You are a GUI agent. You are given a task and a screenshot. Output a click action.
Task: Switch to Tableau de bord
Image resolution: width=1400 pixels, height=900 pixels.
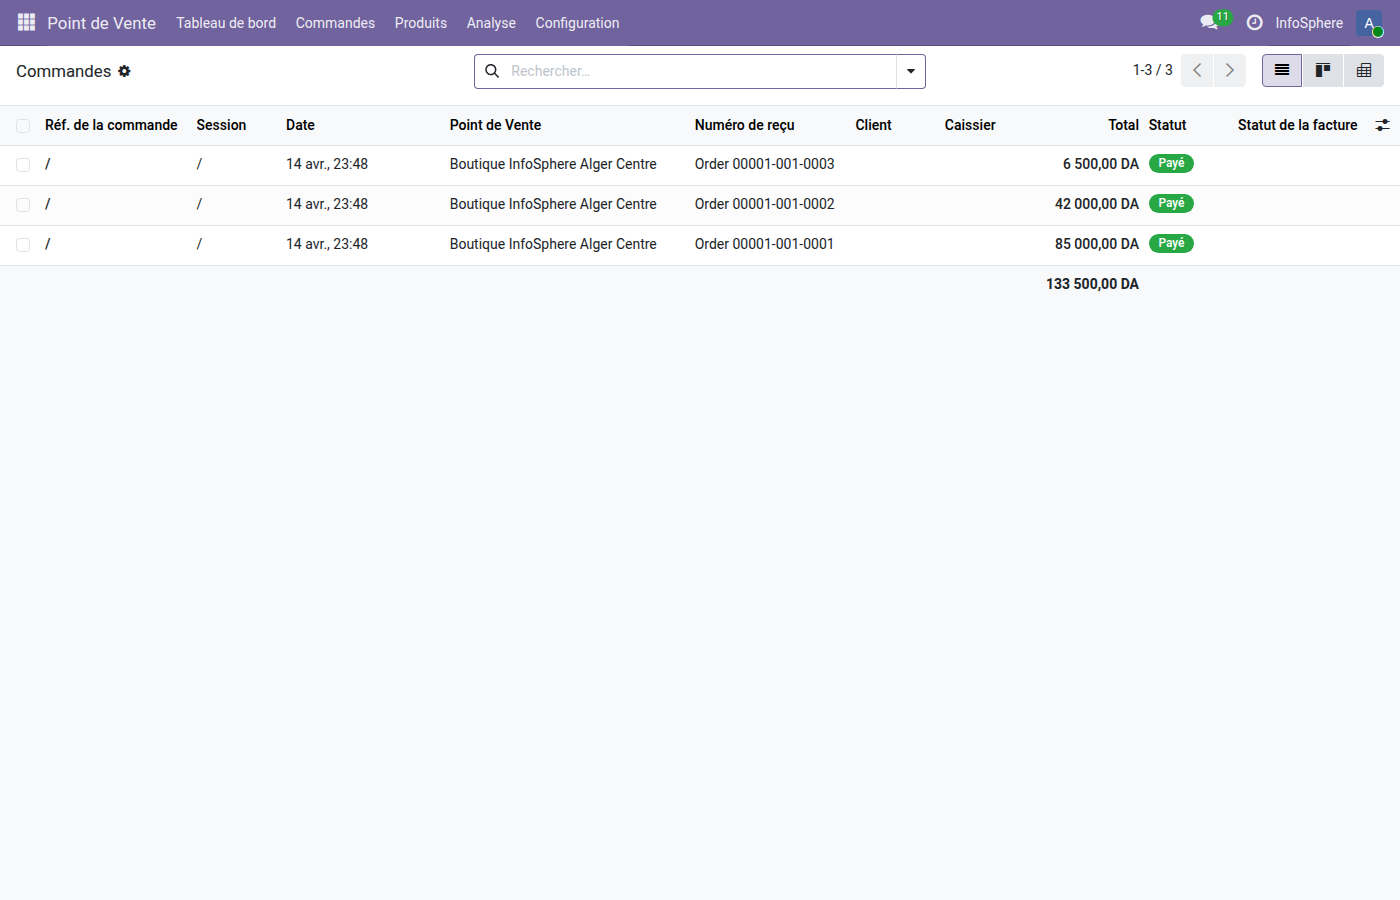point(226,22)
